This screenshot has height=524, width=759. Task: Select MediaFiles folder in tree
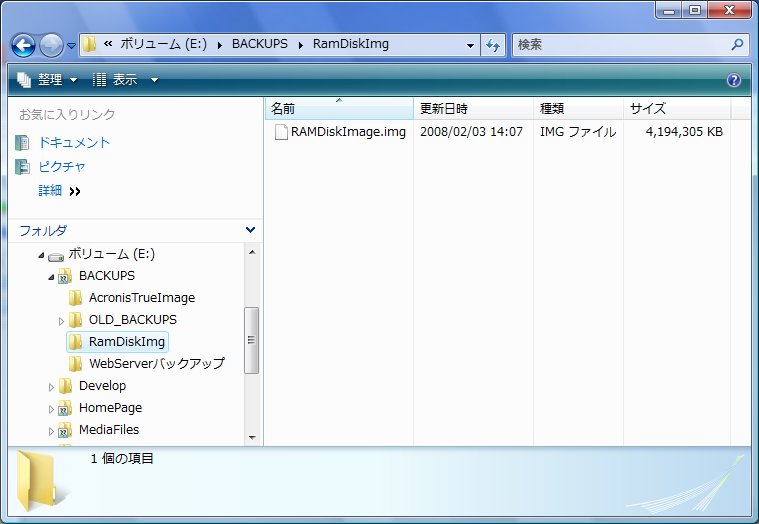109,430
